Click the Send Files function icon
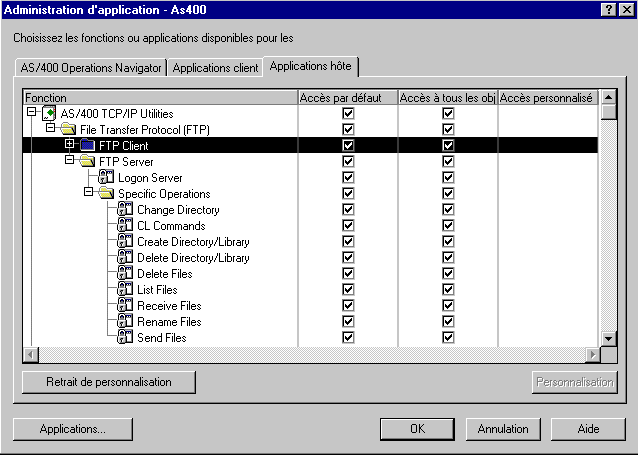The image size is (638, 456). (x=125, y=337)
